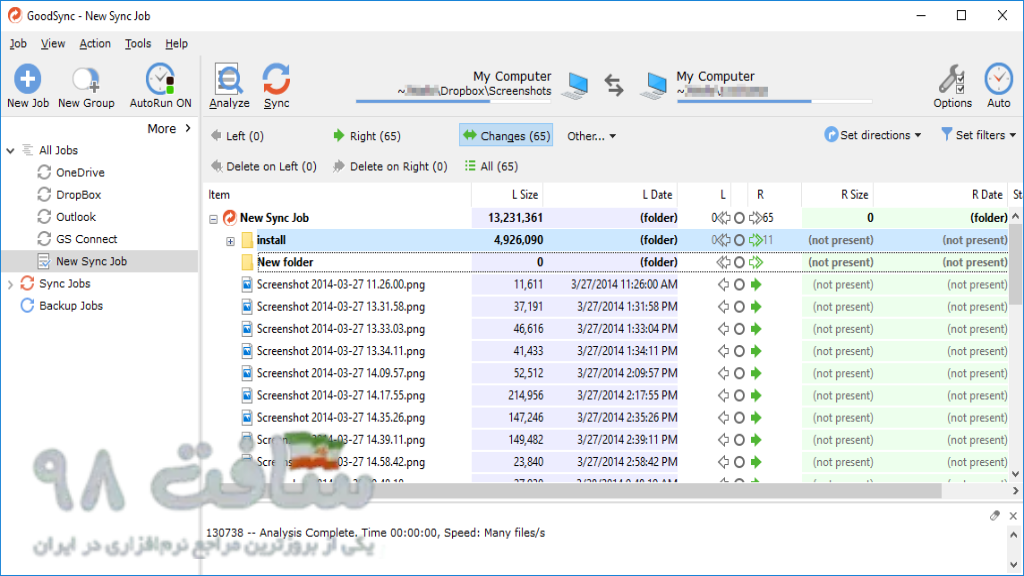The height and width of the screenshot is (576, 1024).
Task: Show All (65) items
Action: click(491, 167)
